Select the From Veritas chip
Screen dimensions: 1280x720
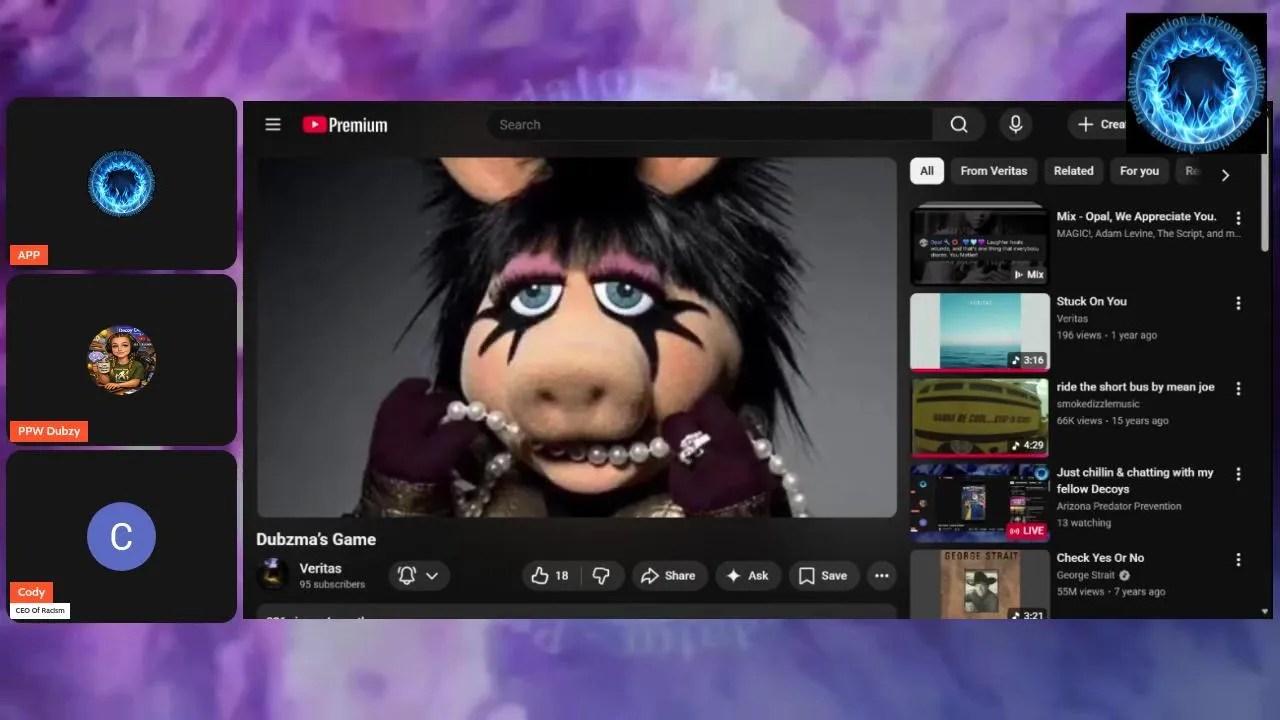[x=994, y=171]
